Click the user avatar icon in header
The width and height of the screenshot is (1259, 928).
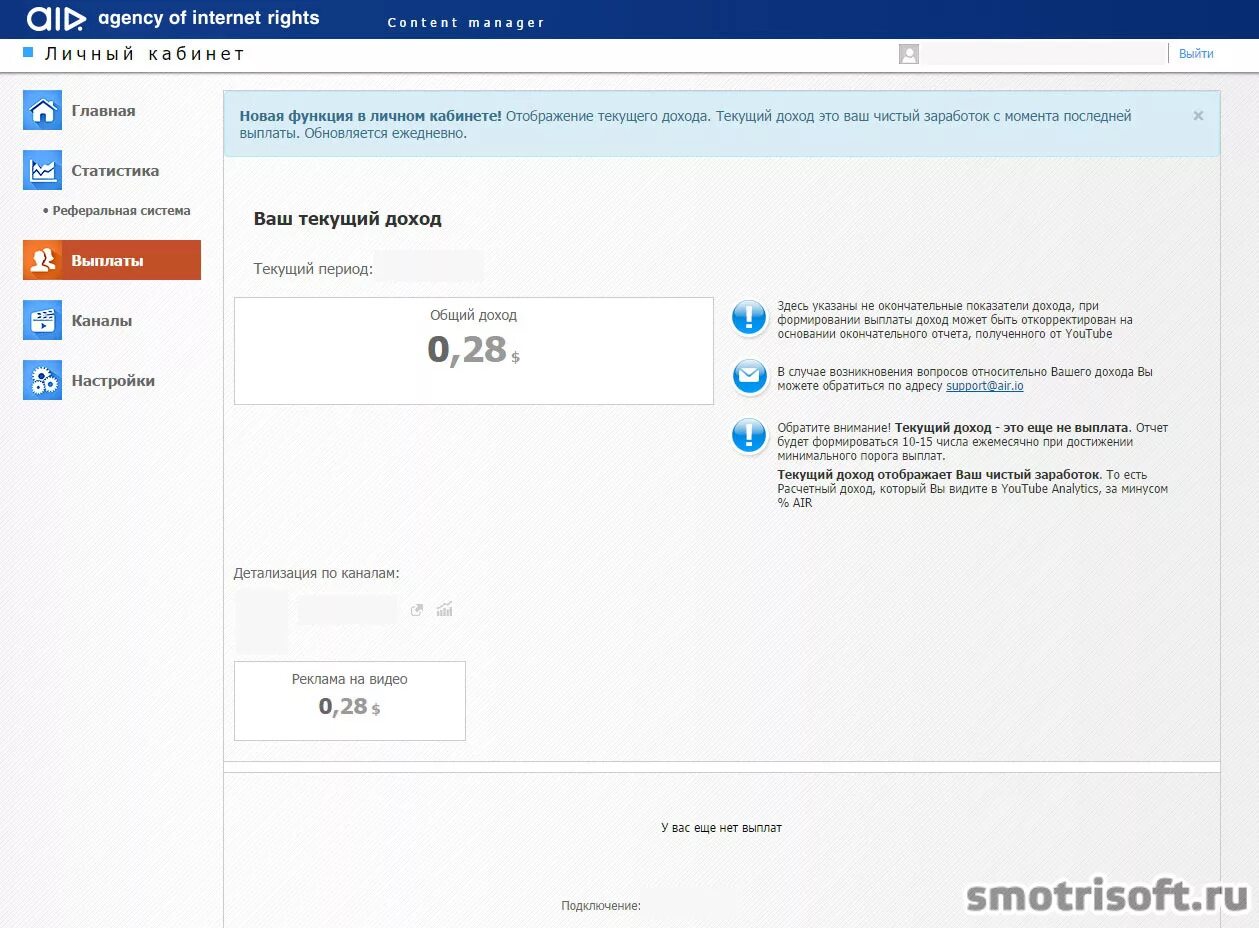(908, 54)
